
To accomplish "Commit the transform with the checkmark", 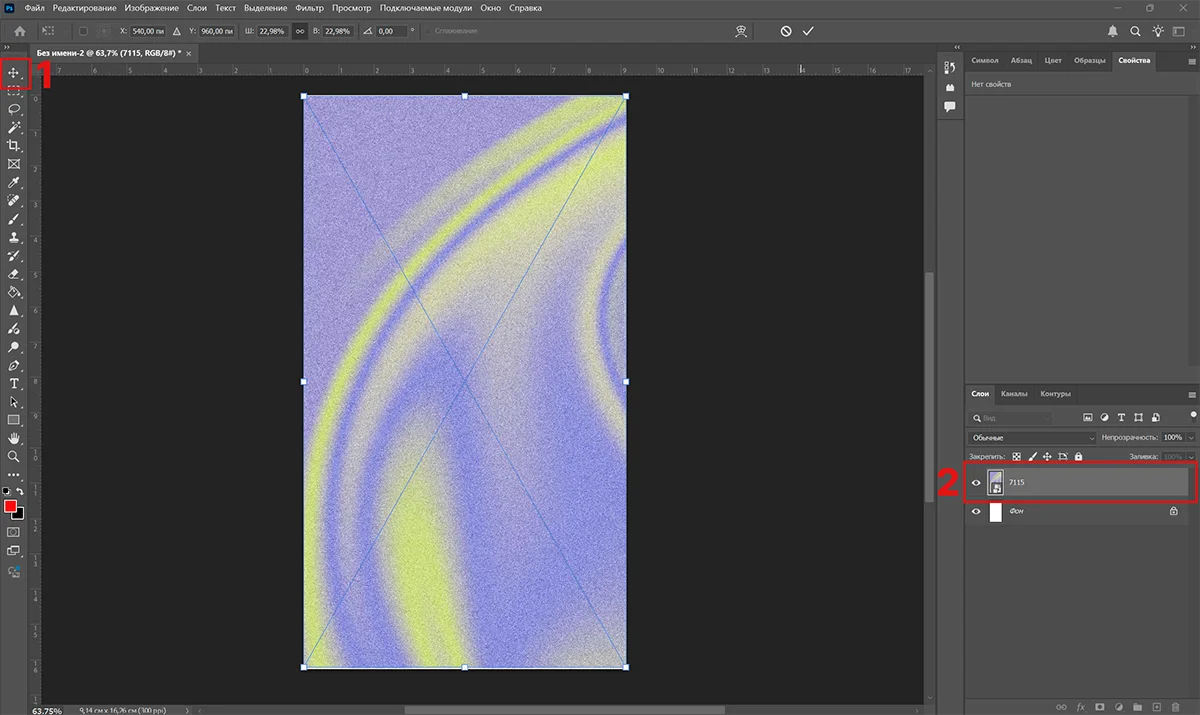I will [808, 31].
